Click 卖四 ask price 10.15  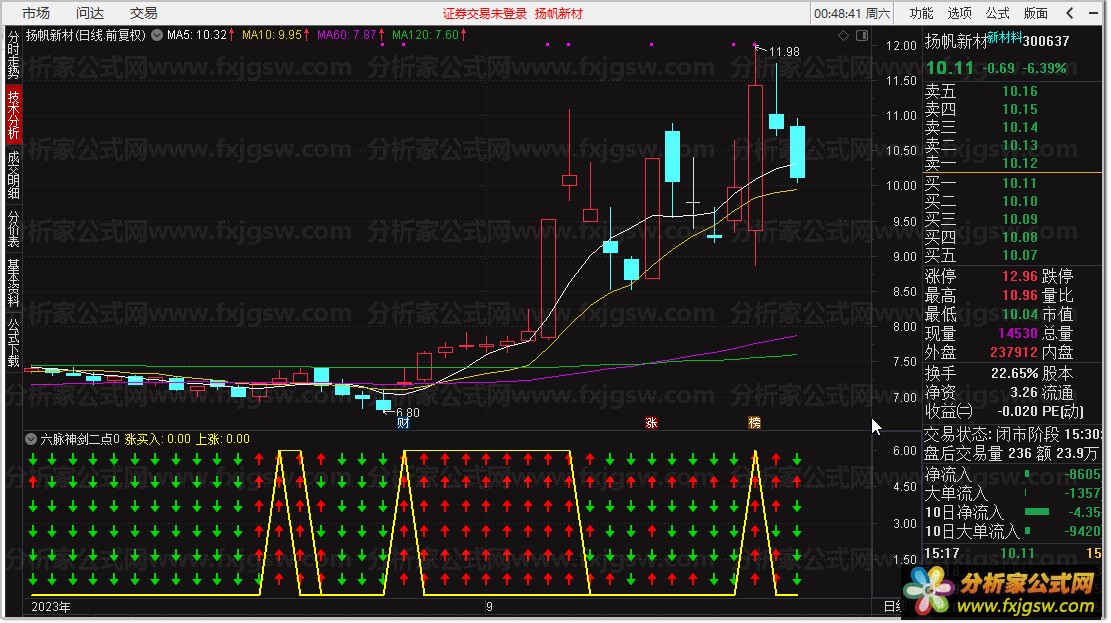click(1020, 110)
